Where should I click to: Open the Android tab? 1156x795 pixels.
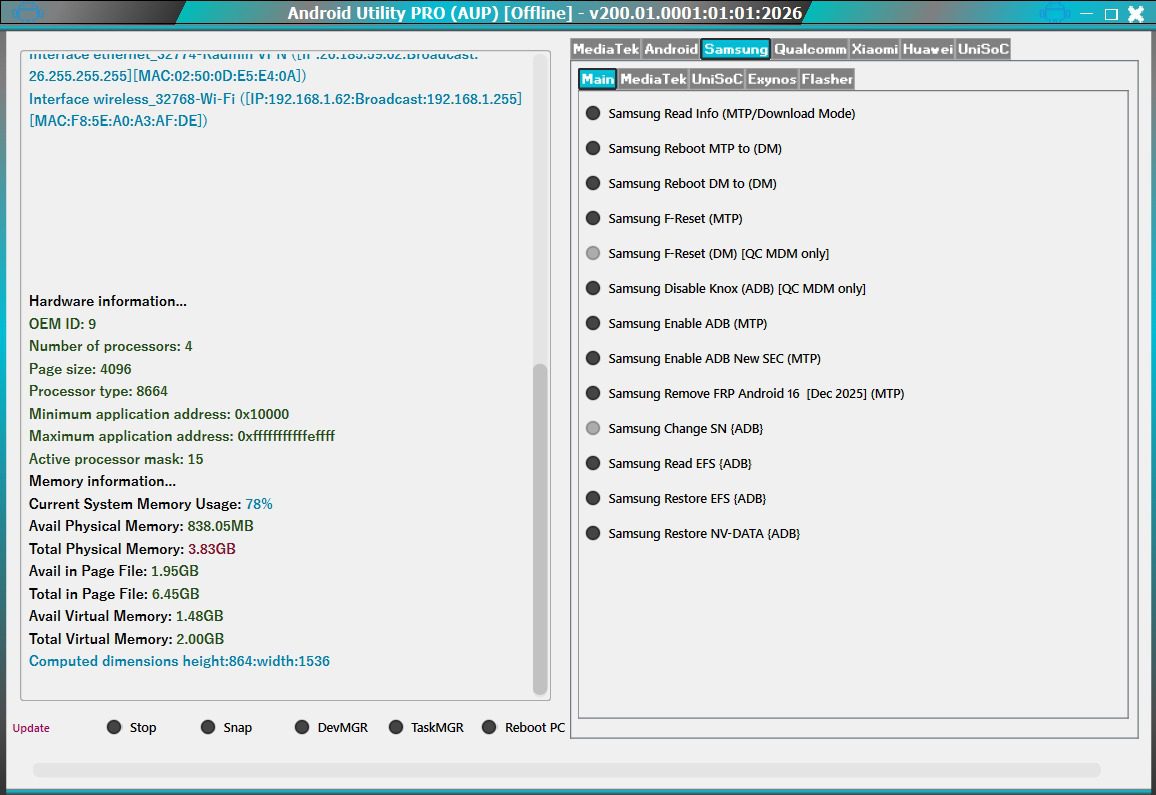point(670,49)
